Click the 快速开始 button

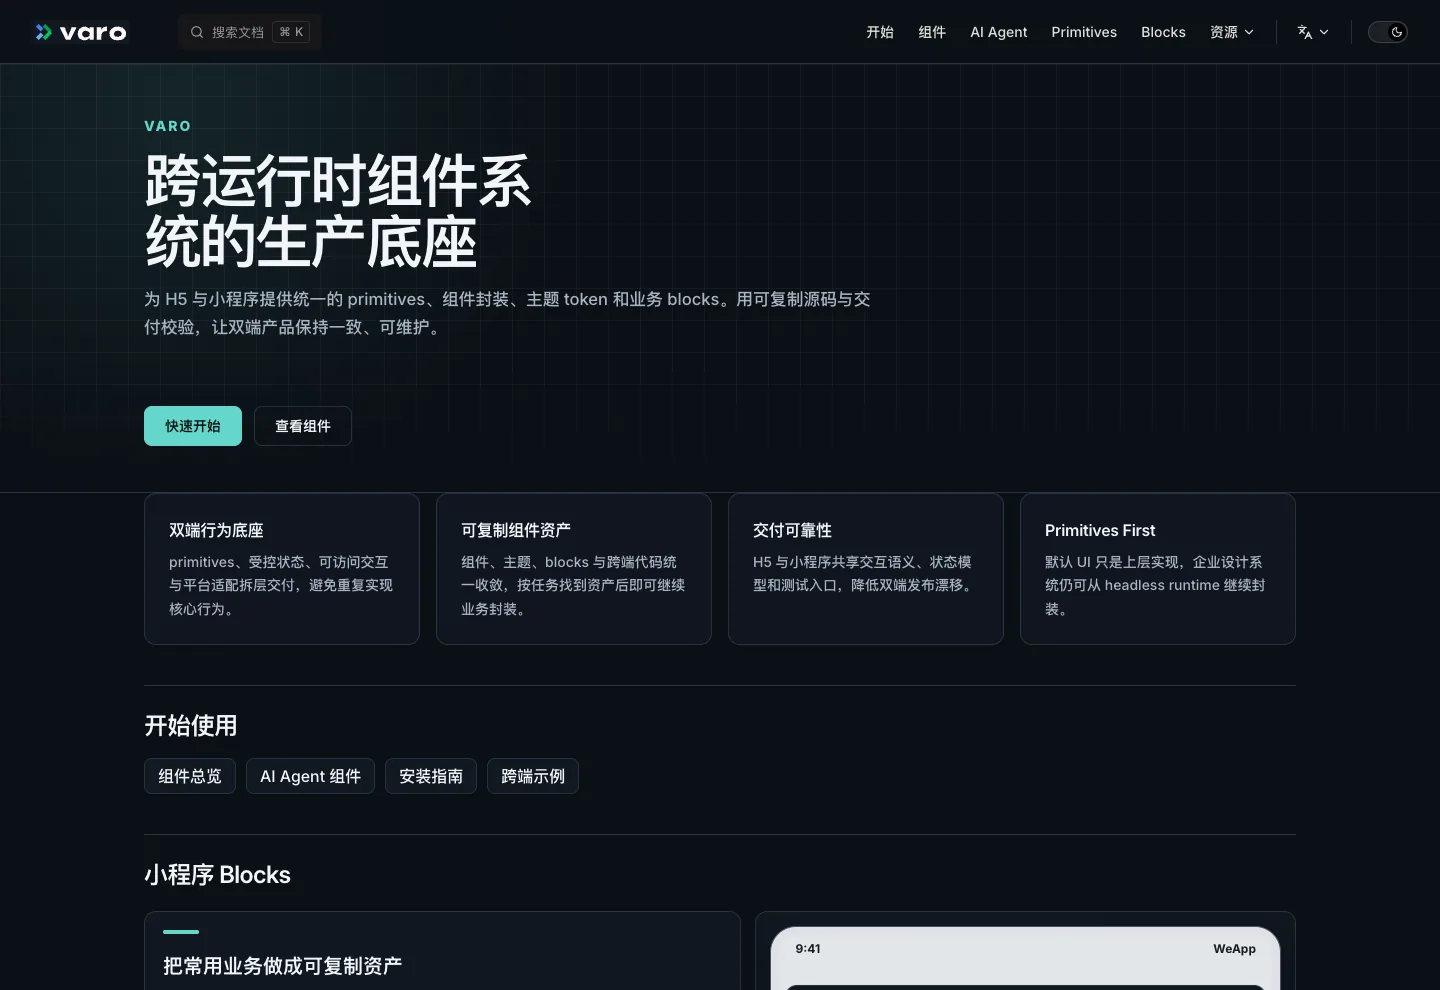[x=193, y=426]
